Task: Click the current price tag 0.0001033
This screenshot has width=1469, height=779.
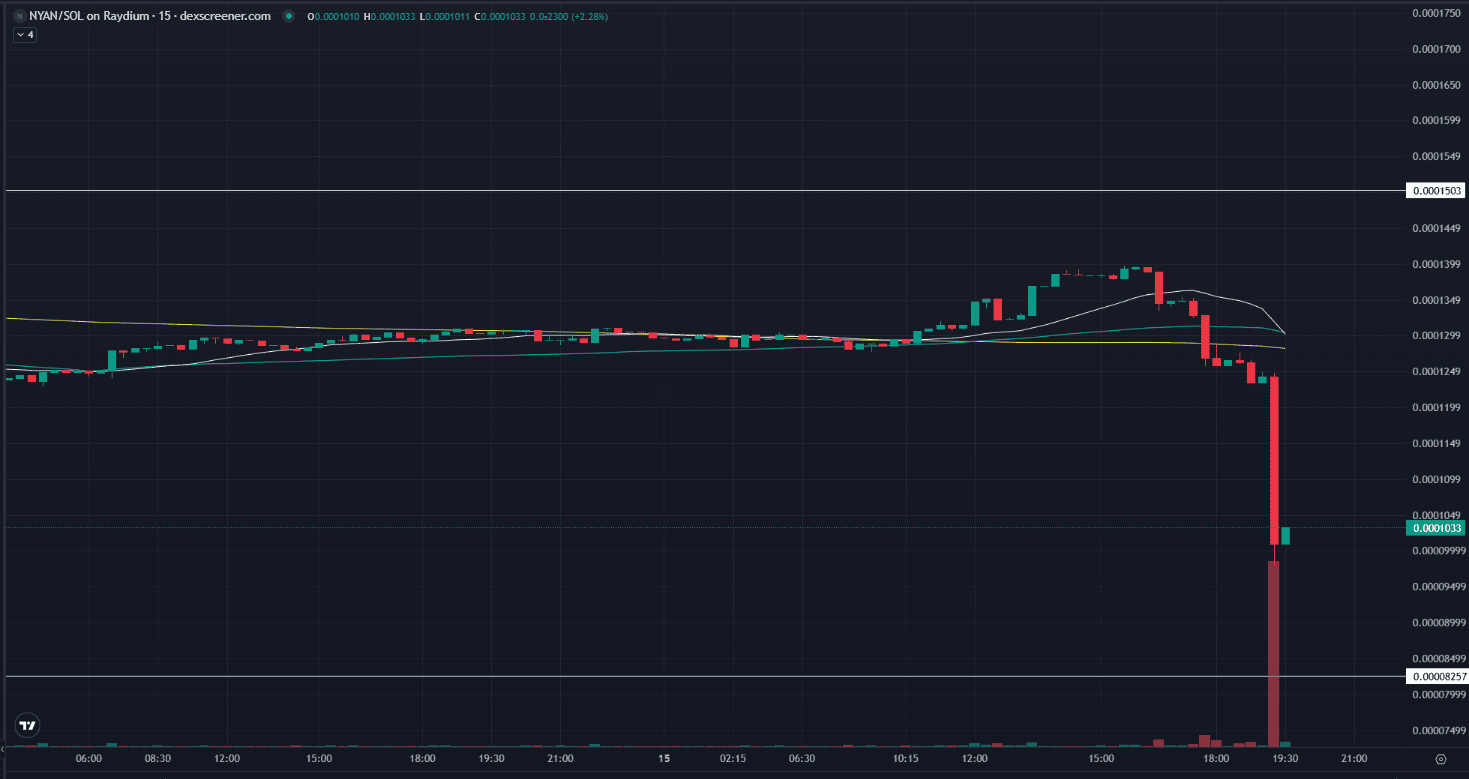Action: click(1436, 527)
